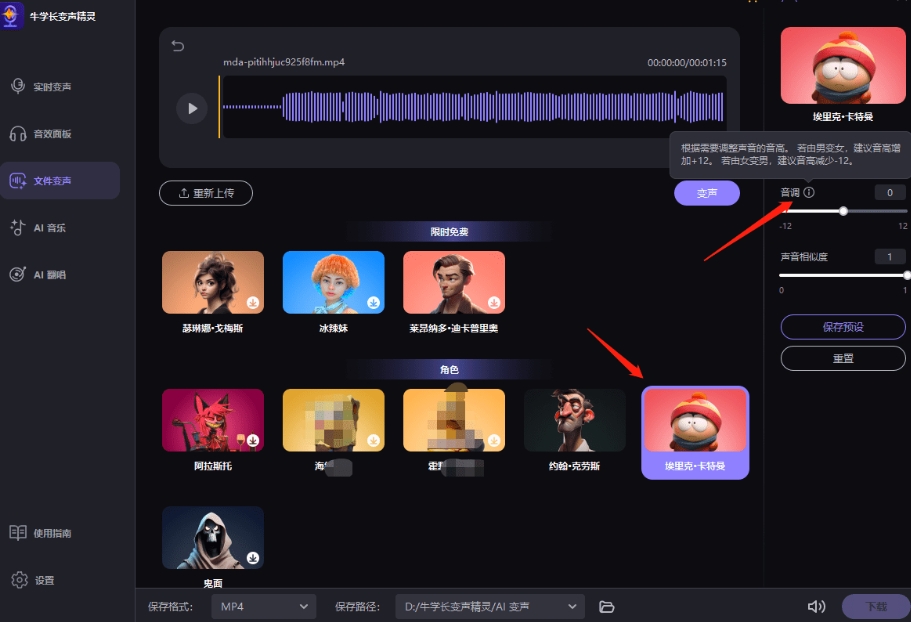Click the purple 变声 convert button
Viewport: 911px width, 622px height.
[x=706, y=193]
